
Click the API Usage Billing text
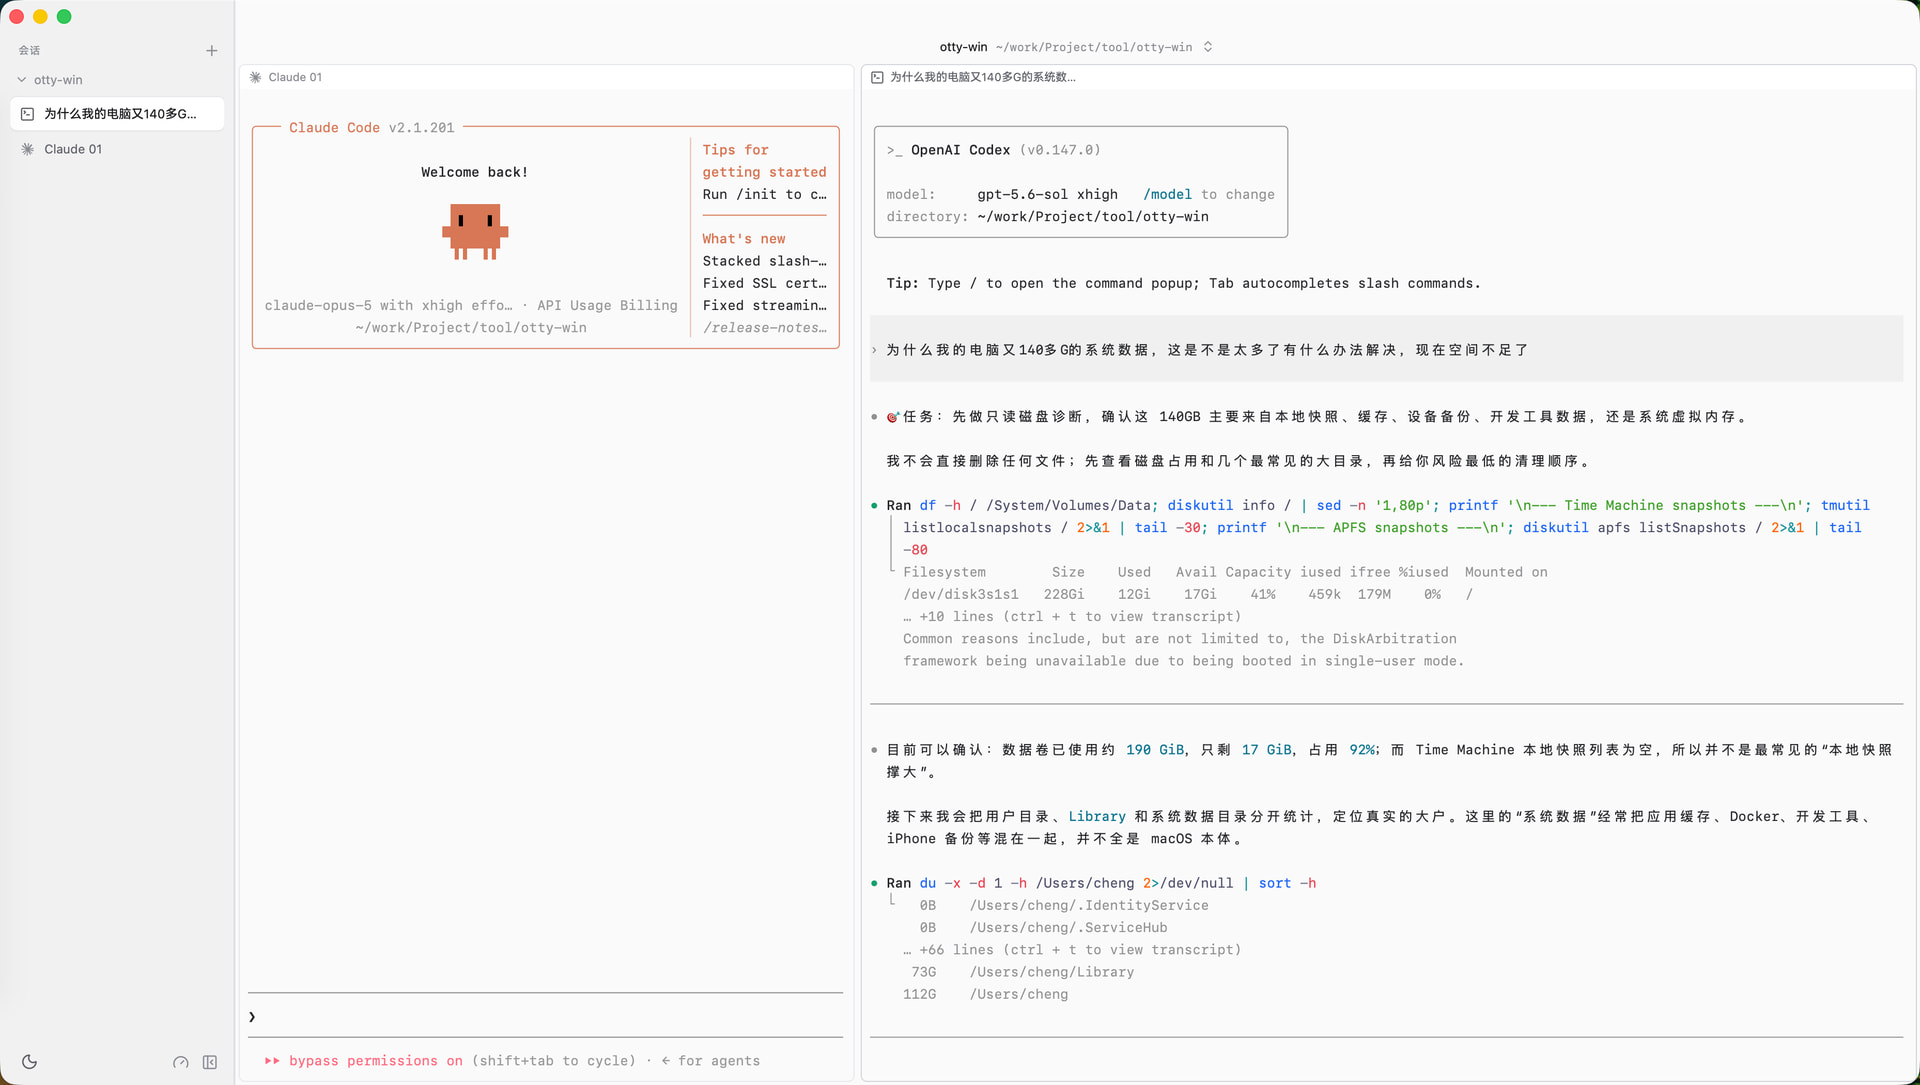click(x=607, y=306)
